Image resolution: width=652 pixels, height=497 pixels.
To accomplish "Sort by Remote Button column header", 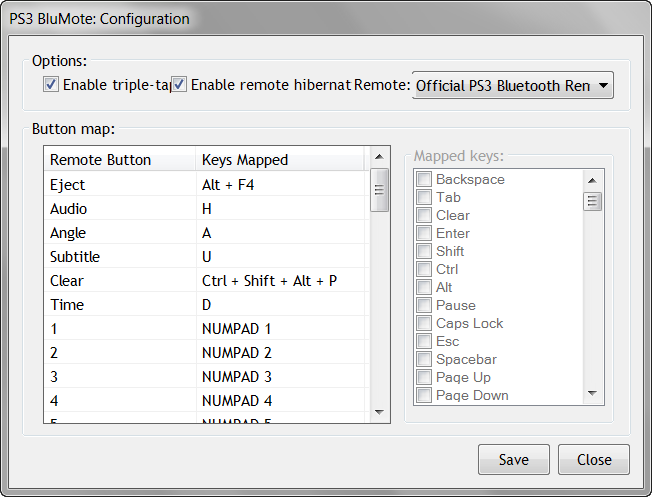I will click(x=120, y=160).
